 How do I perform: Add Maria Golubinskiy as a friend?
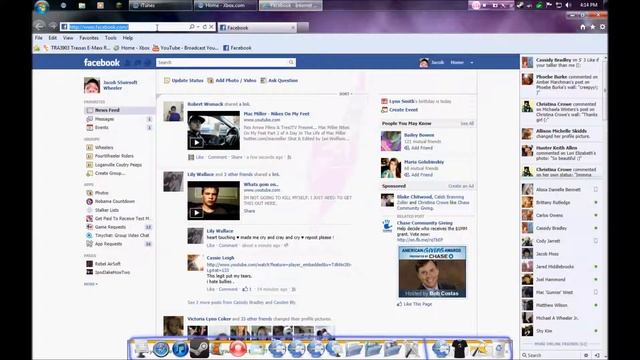(418, 175)
